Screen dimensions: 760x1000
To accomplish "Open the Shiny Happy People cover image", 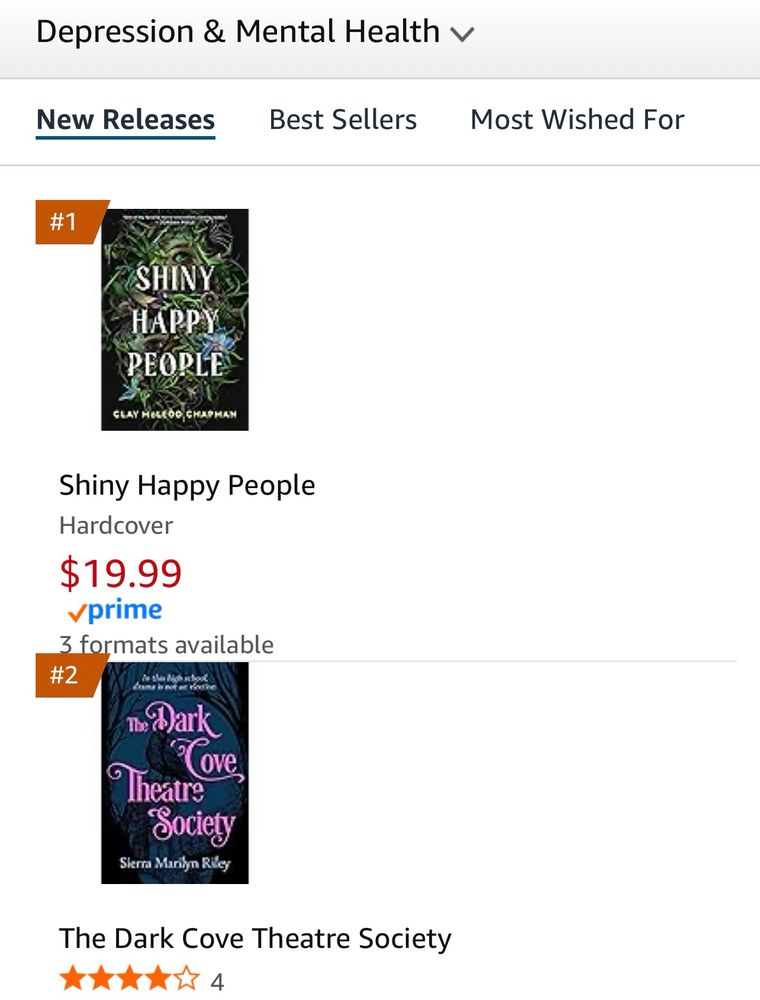I will click(x=175, y=320).
